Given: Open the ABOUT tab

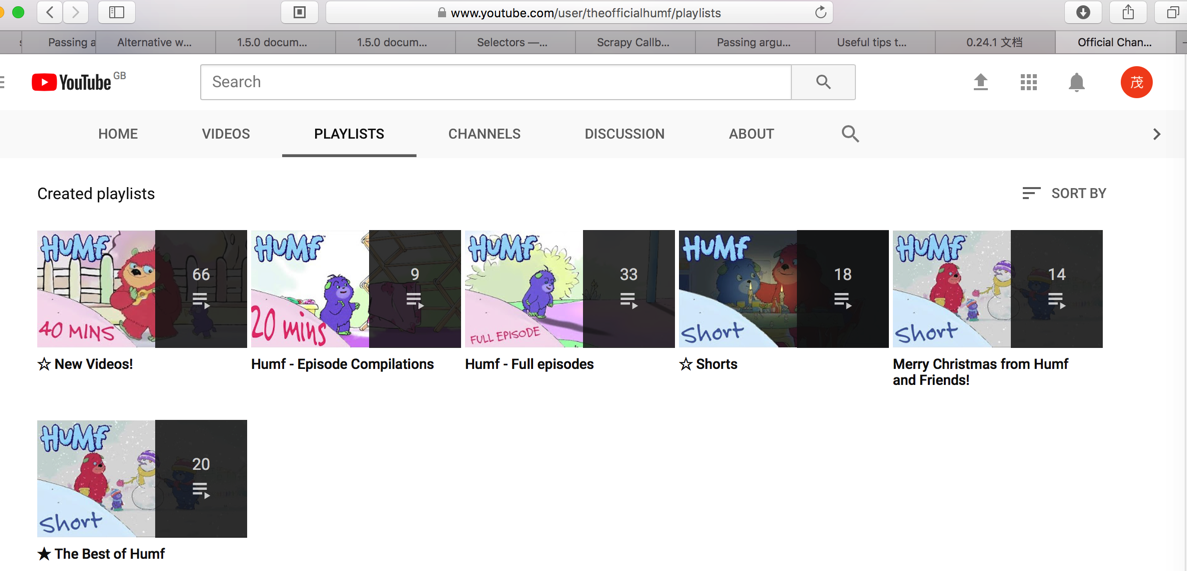Looking at the screenshot, I should 751,134.
